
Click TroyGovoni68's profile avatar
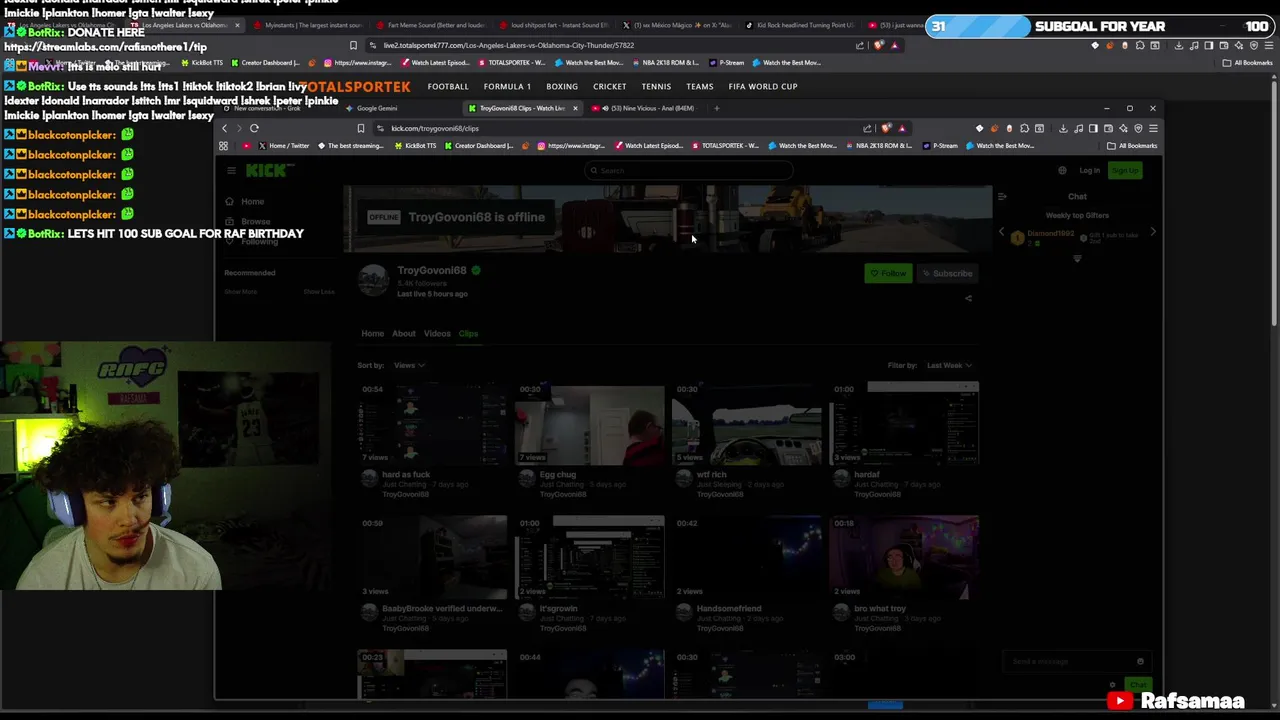(x=374, y=281)
